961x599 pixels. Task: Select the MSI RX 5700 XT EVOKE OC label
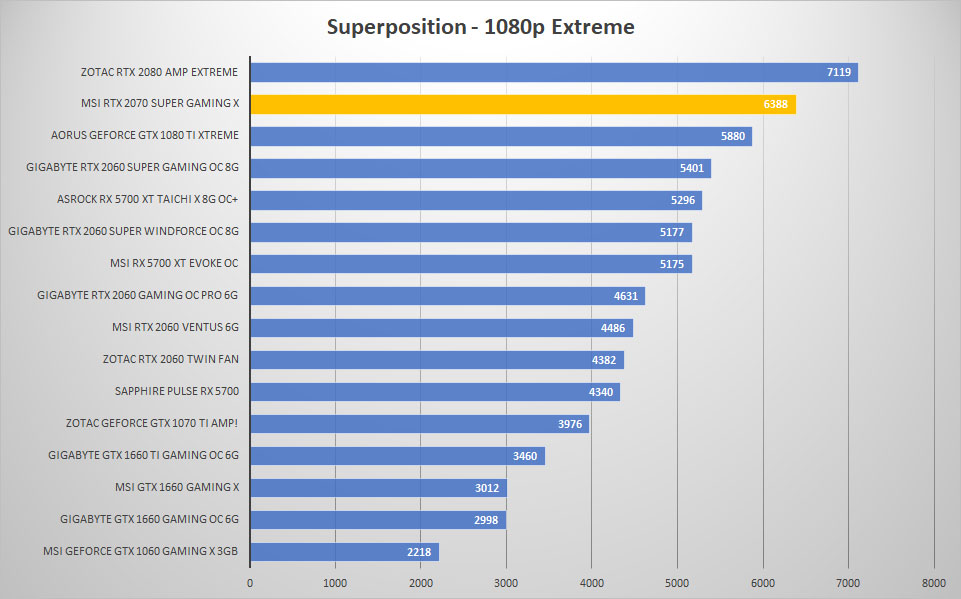pyautogui.click(x=174, y=263)
